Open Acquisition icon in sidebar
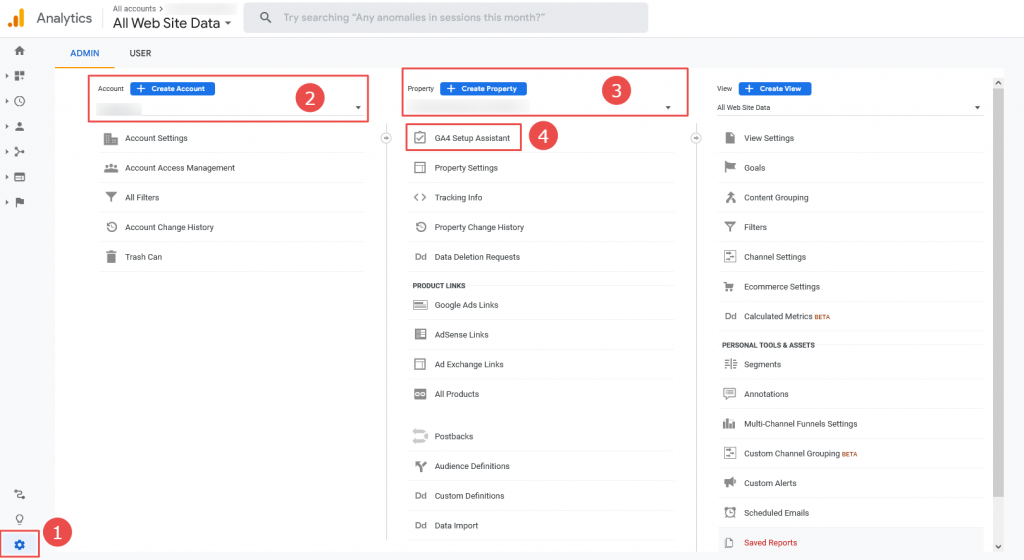Image resolution: width=1024 pixels, height=560 pixels. (x=20, y=151)
